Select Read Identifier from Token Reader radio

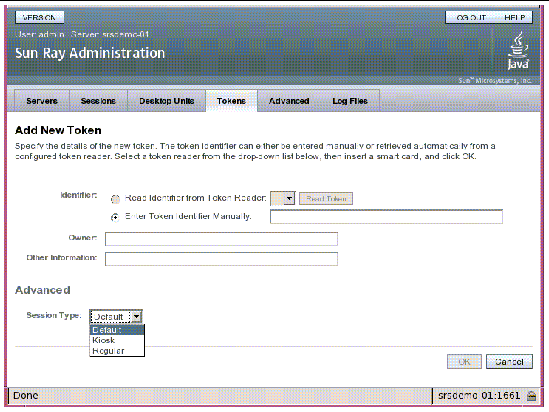pyautogui.click(x=115, y=199)
